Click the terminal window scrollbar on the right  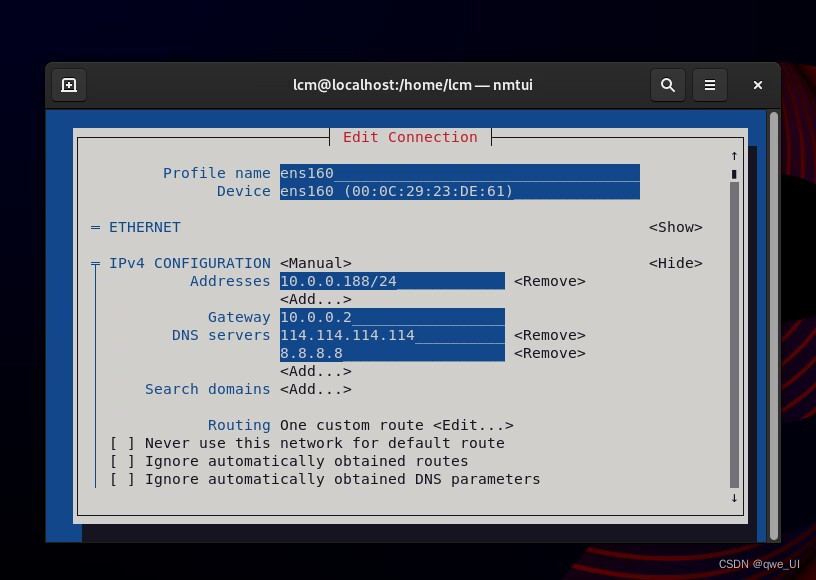click(x=774, y=325)
